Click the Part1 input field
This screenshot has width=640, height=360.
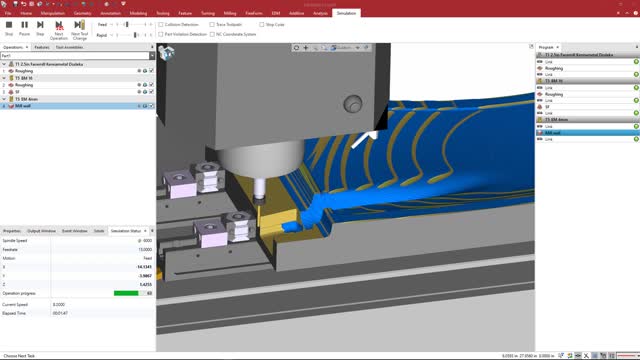75,56
